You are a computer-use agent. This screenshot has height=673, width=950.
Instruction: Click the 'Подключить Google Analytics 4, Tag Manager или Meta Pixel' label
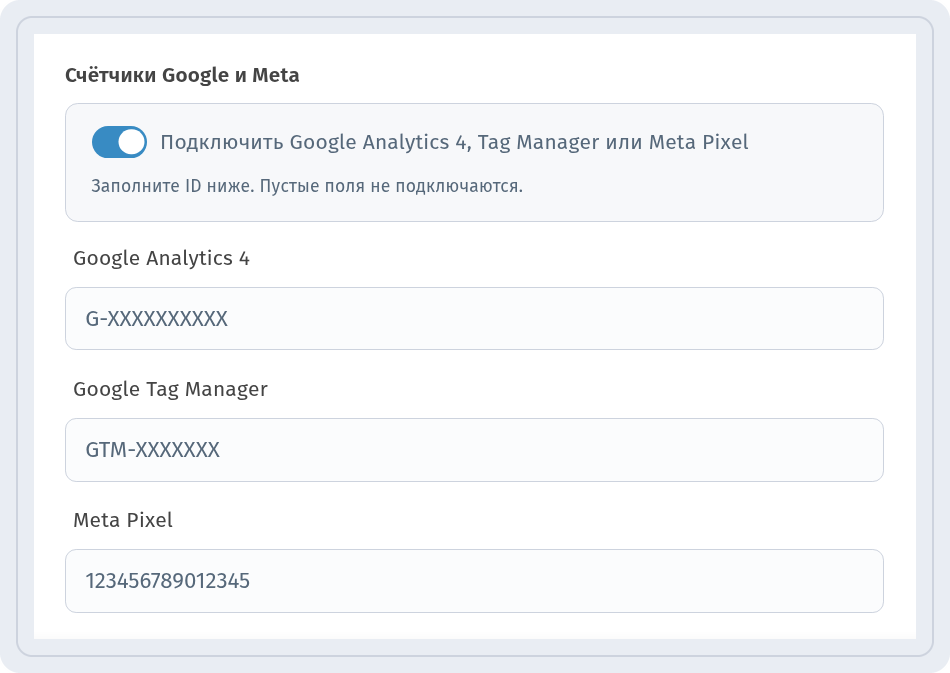[454, 142]
